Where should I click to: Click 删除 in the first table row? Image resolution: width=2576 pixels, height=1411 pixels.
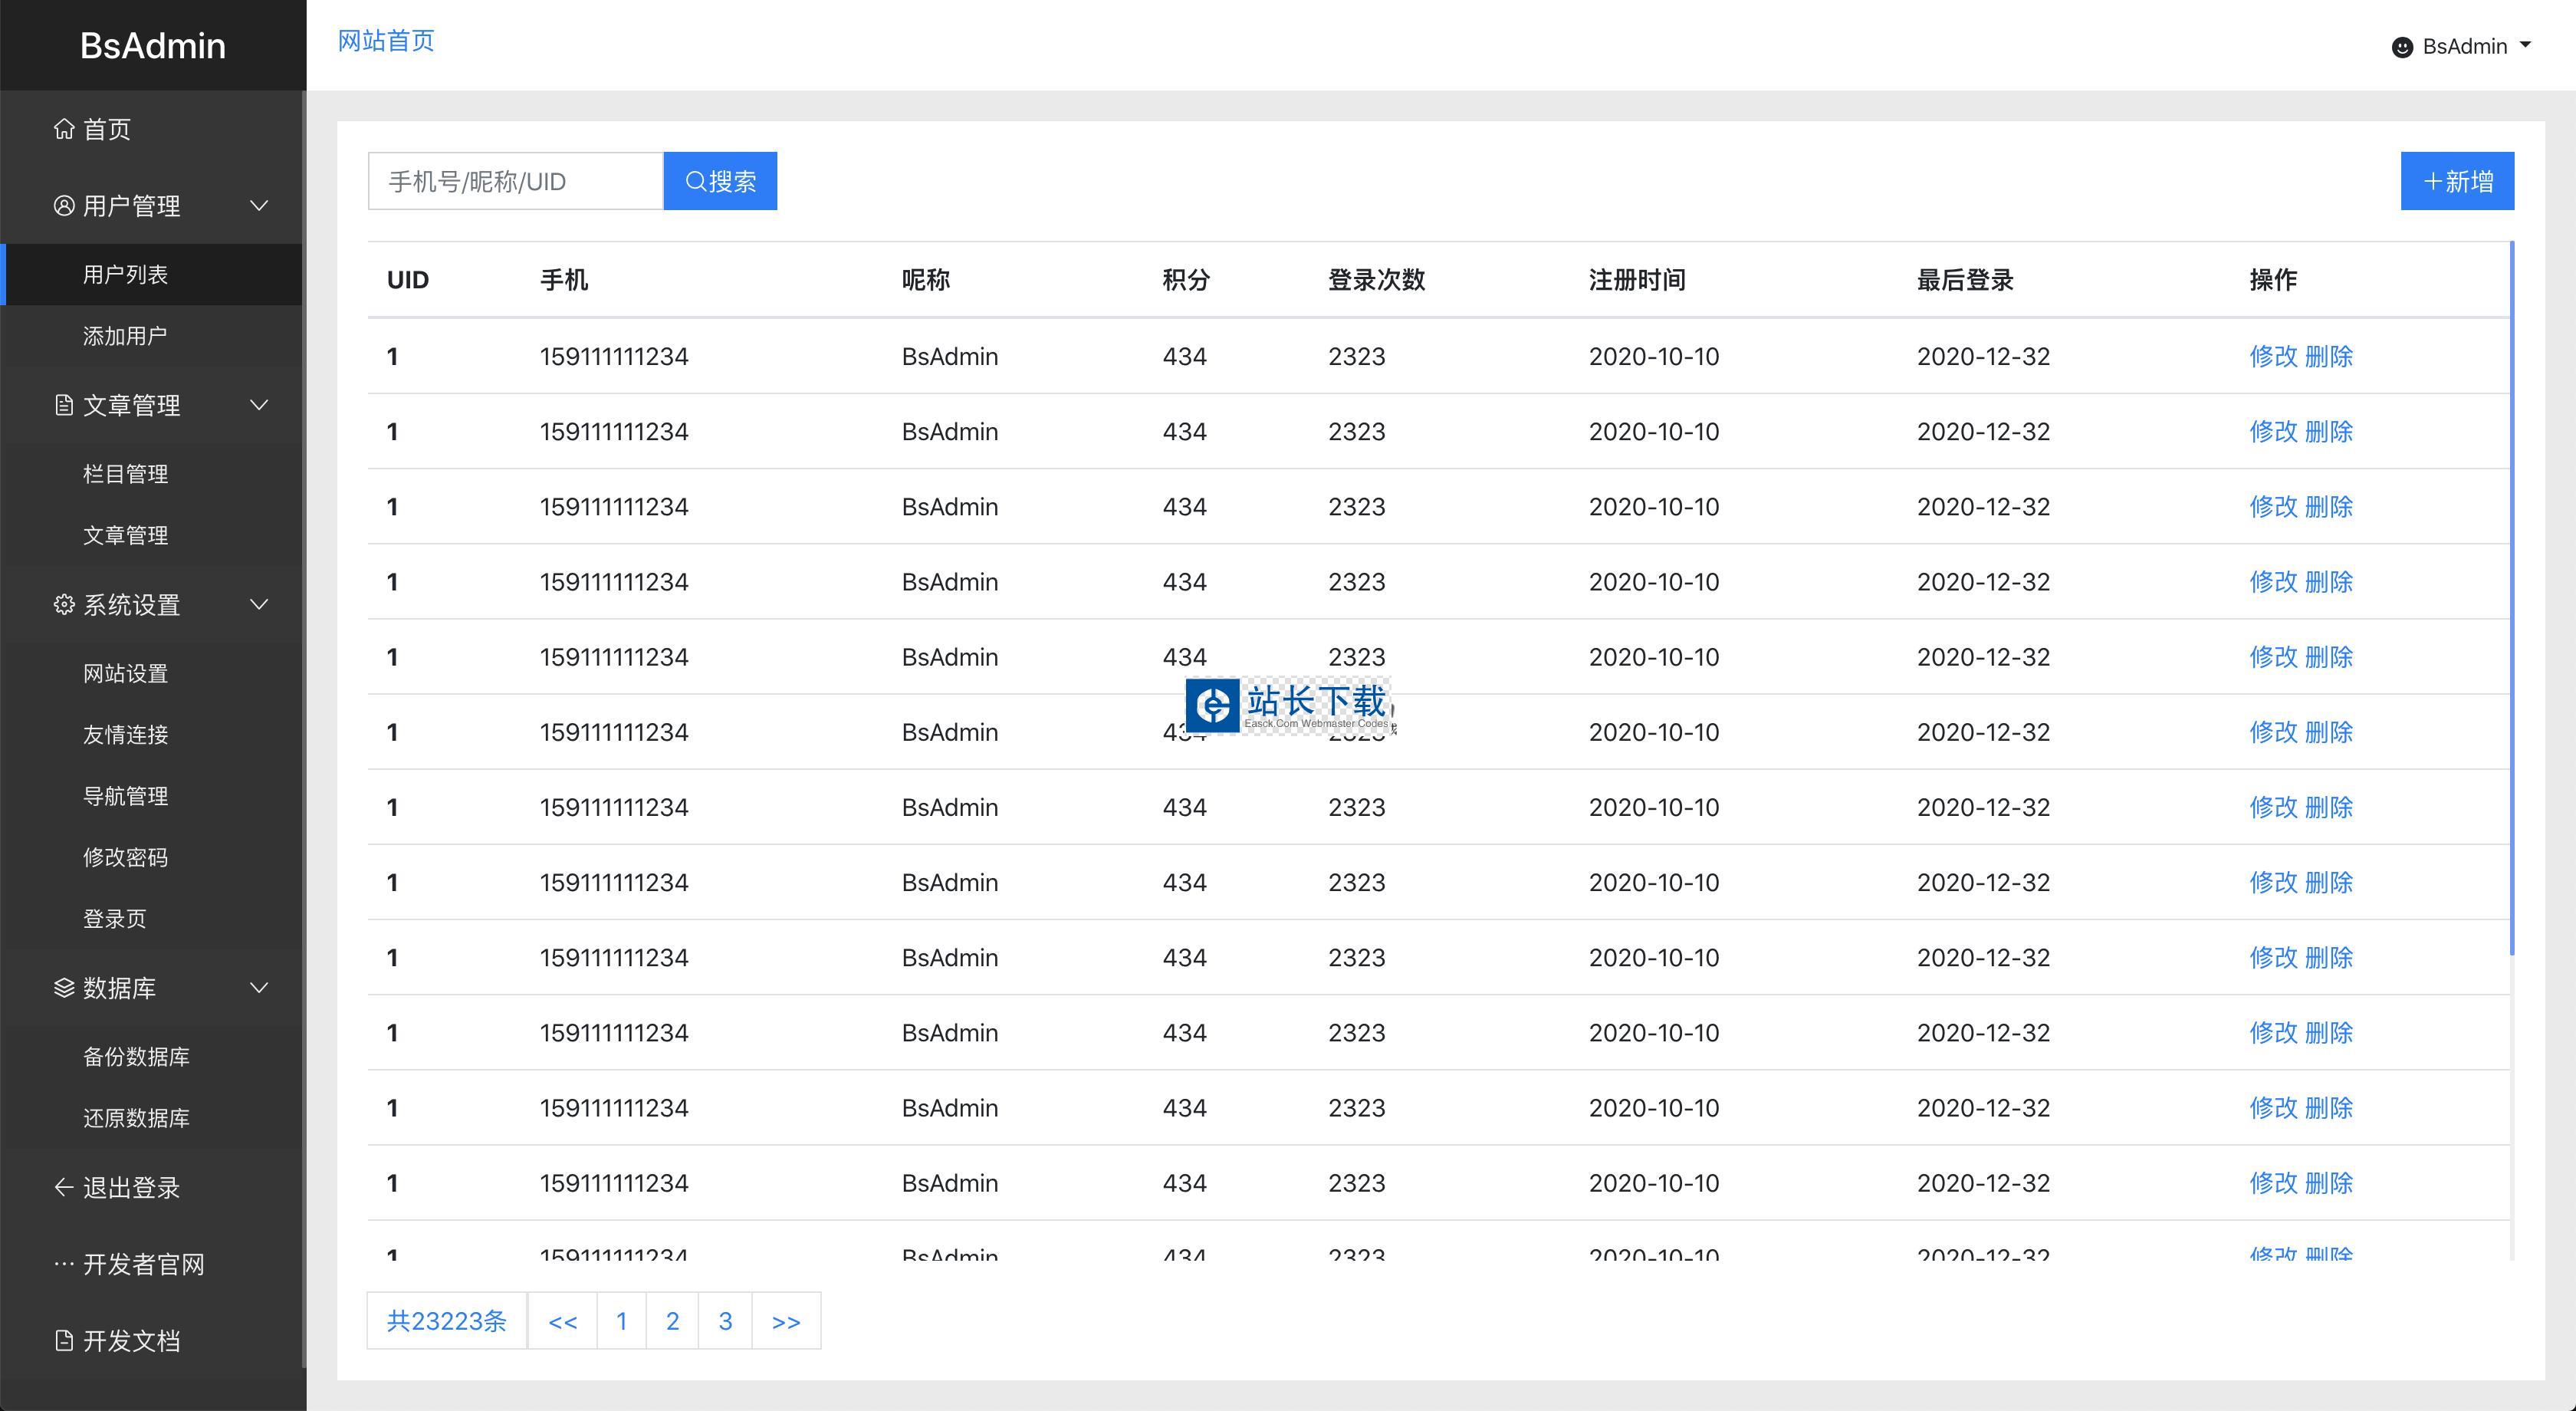point(2329,357)
